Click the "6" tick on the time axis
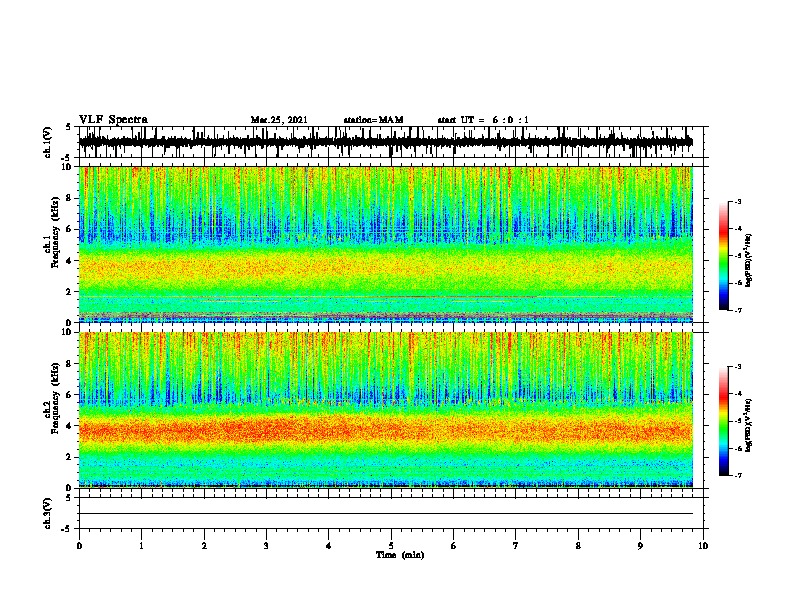Image resolution: width=792 pixels, height=612 pixels. pos(454,545)
